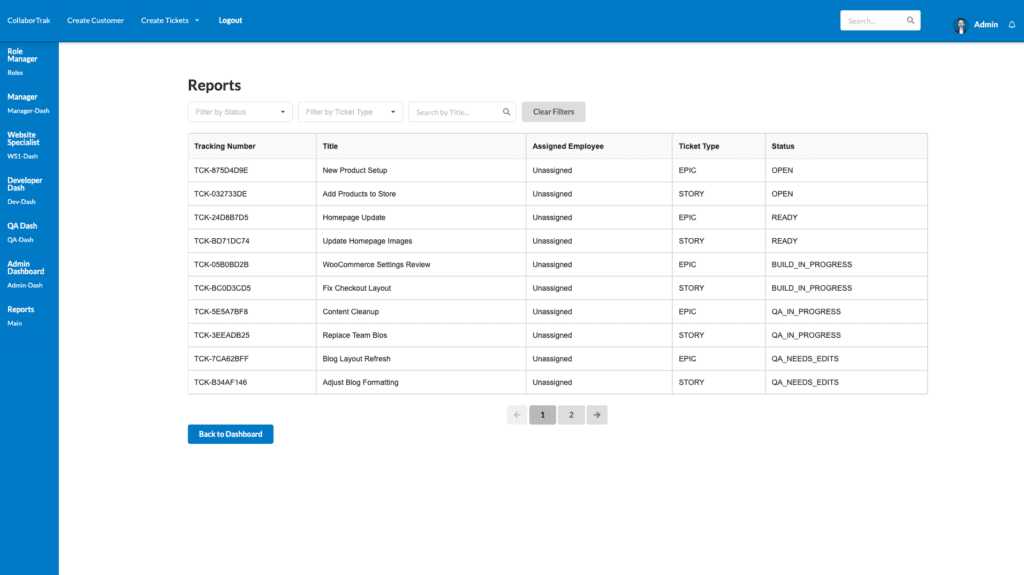Image resolution: width=1024 pixels, height=575 pixels.
Task: Click the CollaborTrak brand logo
Action: 30,20
